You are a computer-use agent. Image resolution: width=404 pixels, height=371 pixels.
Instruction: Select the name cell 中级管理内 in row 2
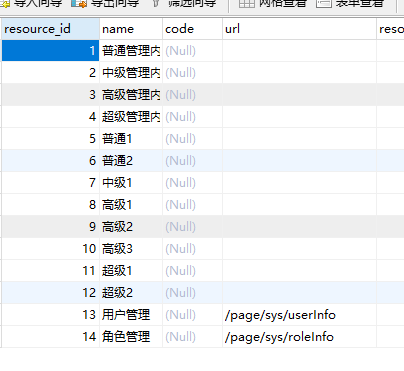[x=131, y=73]
